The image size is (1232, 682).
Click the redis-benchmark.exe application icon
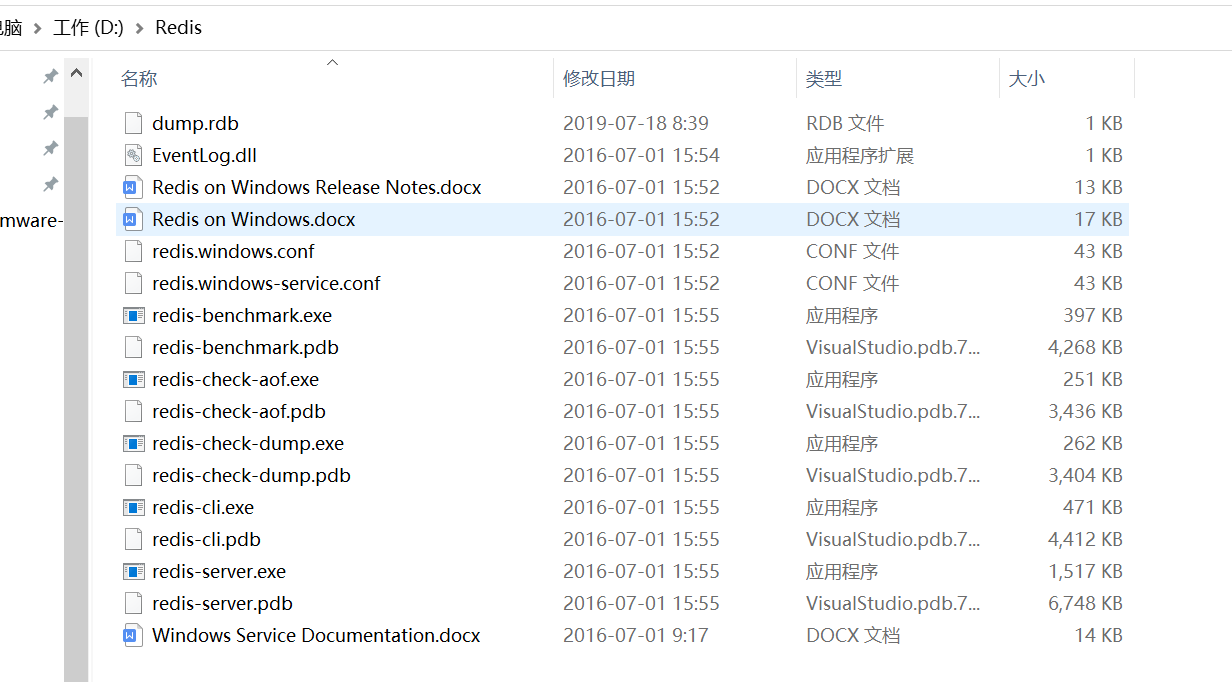point(133,315)
